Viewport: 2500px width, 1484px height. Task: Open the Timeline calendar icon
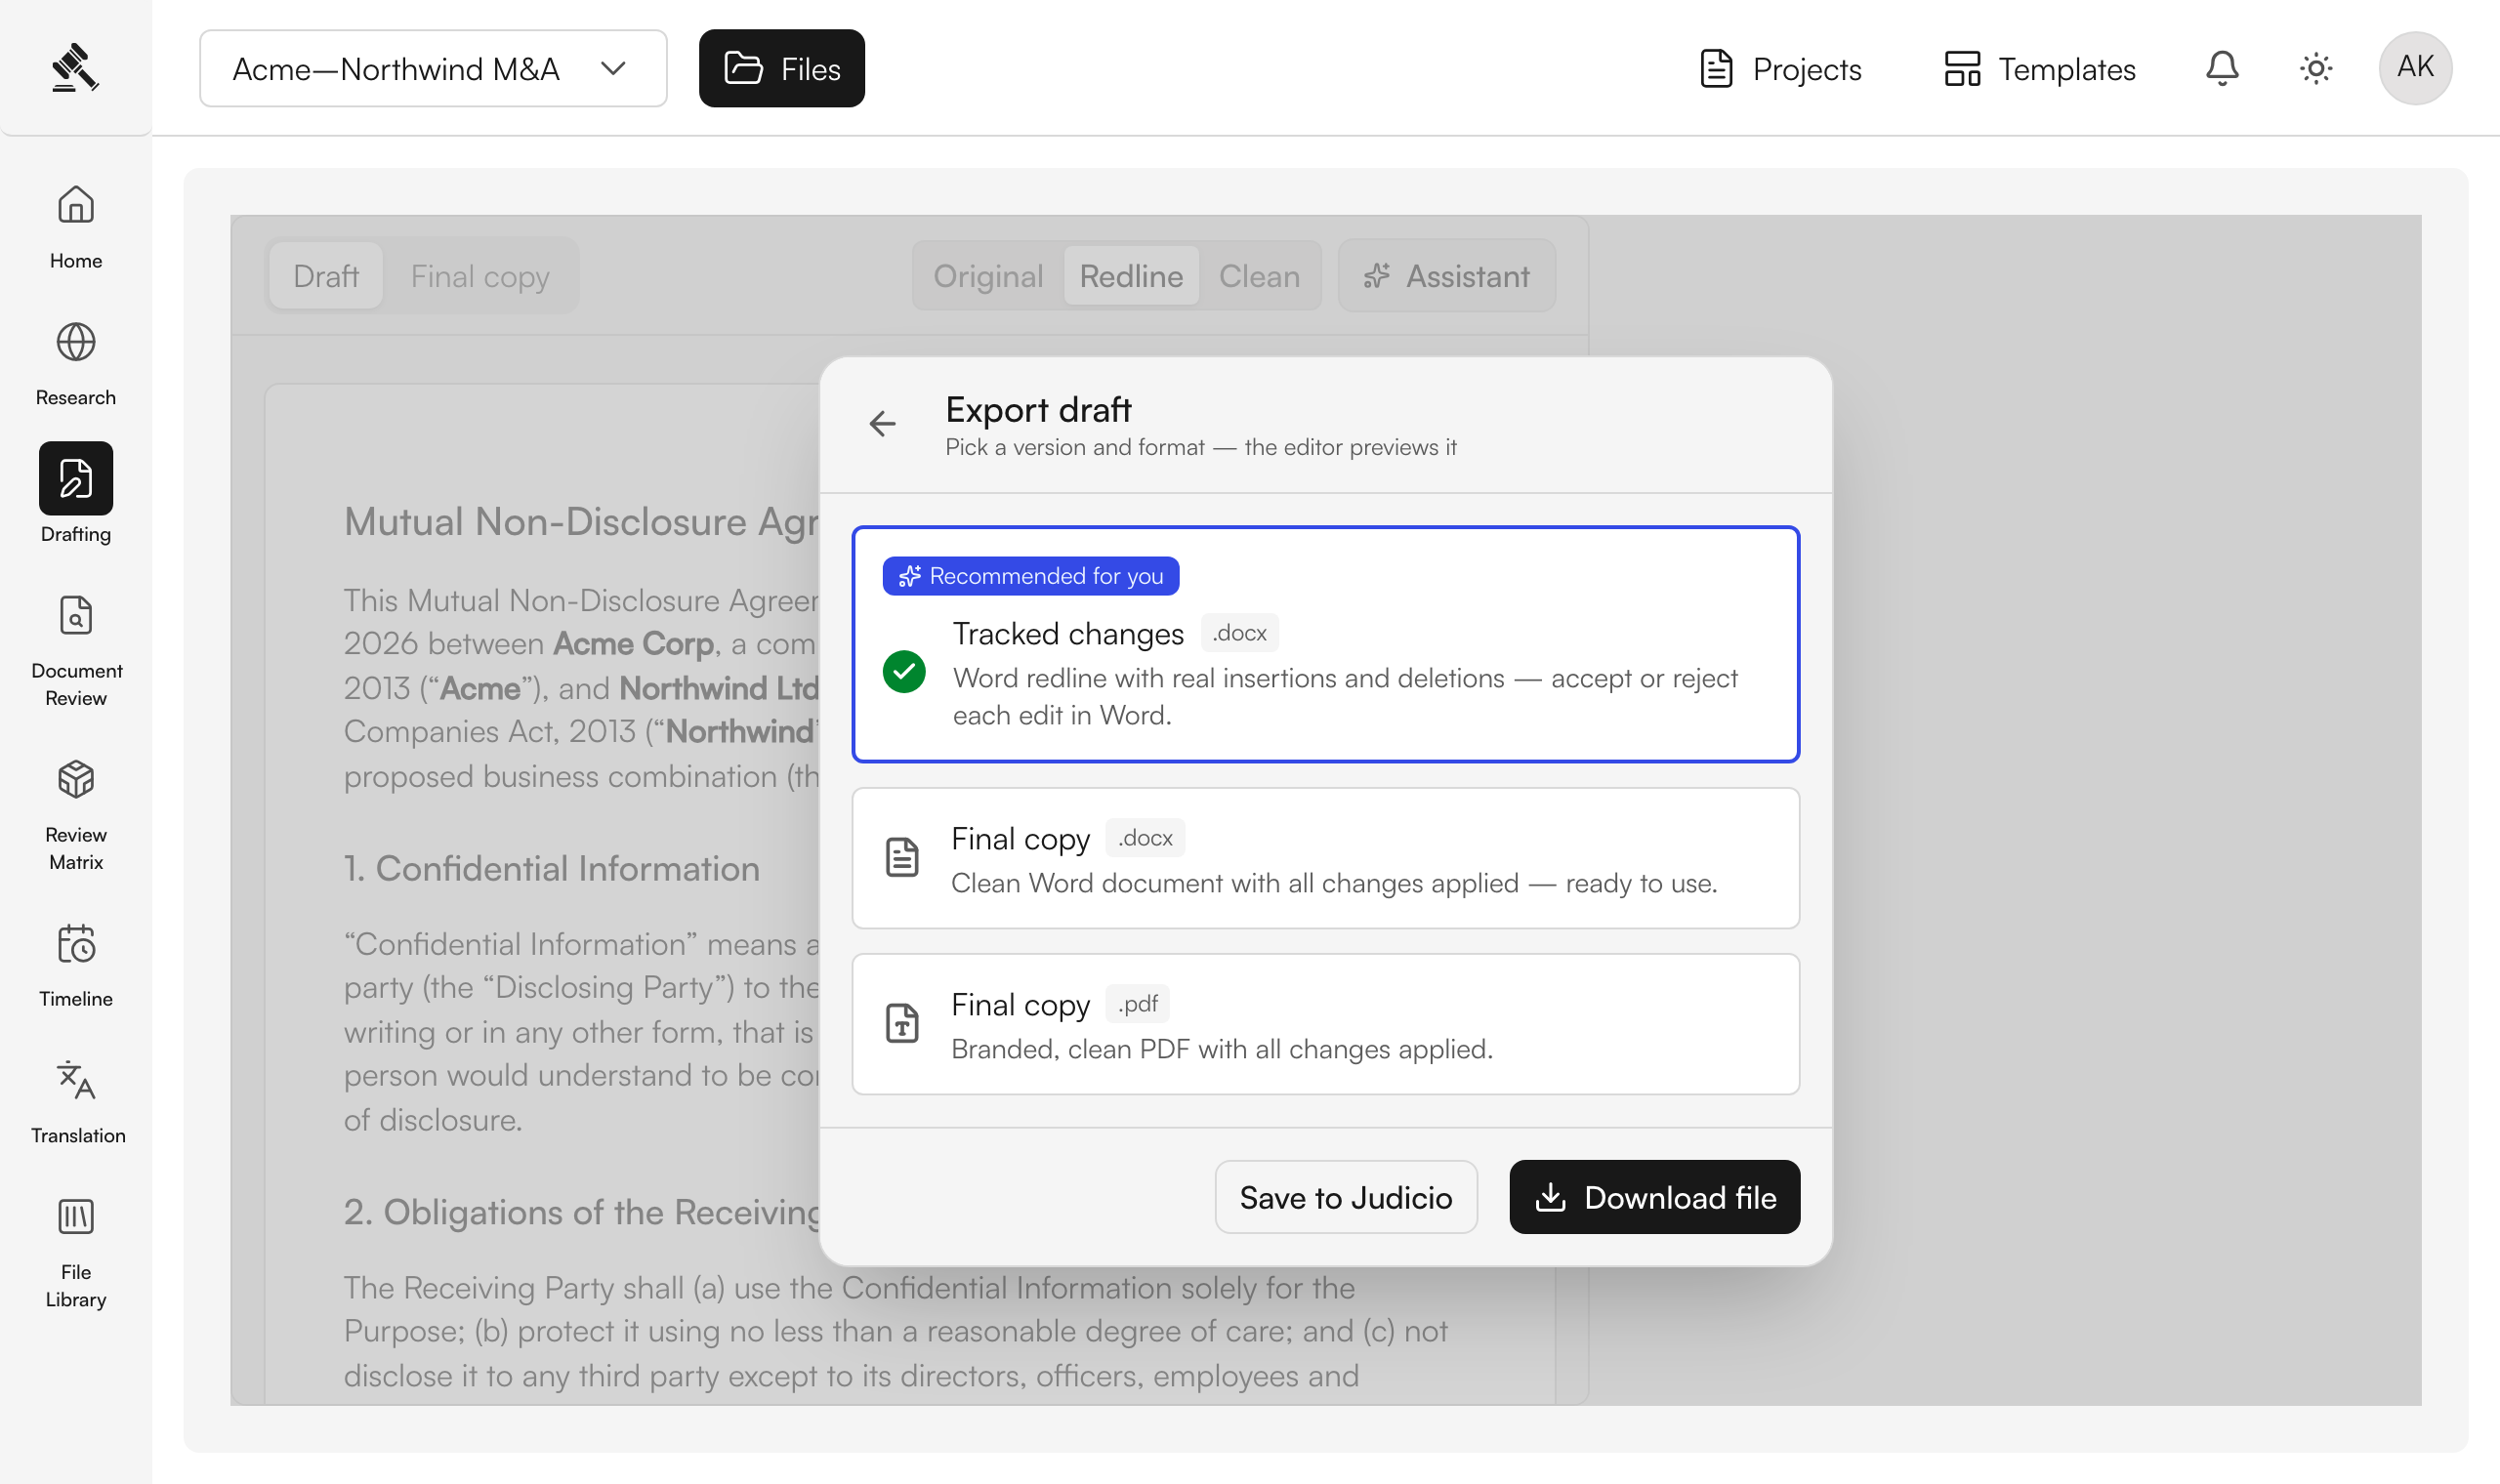tap(76, 944)
